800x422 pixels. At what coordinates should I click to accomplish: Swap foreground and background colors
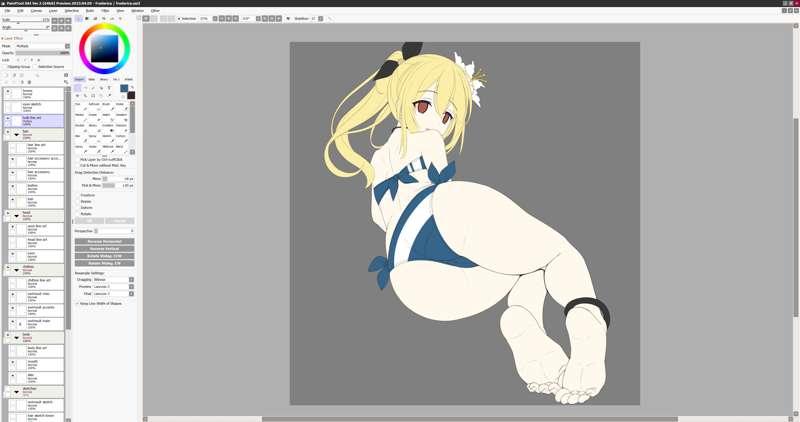pos(132,87)
